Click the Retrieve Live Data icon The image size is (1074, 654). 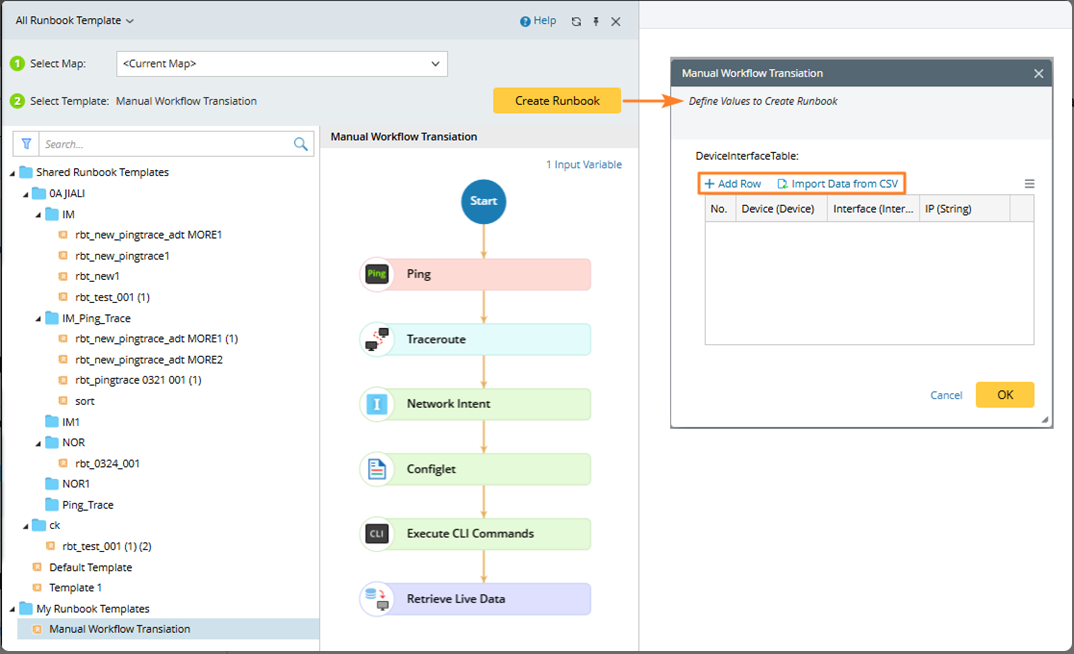[x=376, y=599]
